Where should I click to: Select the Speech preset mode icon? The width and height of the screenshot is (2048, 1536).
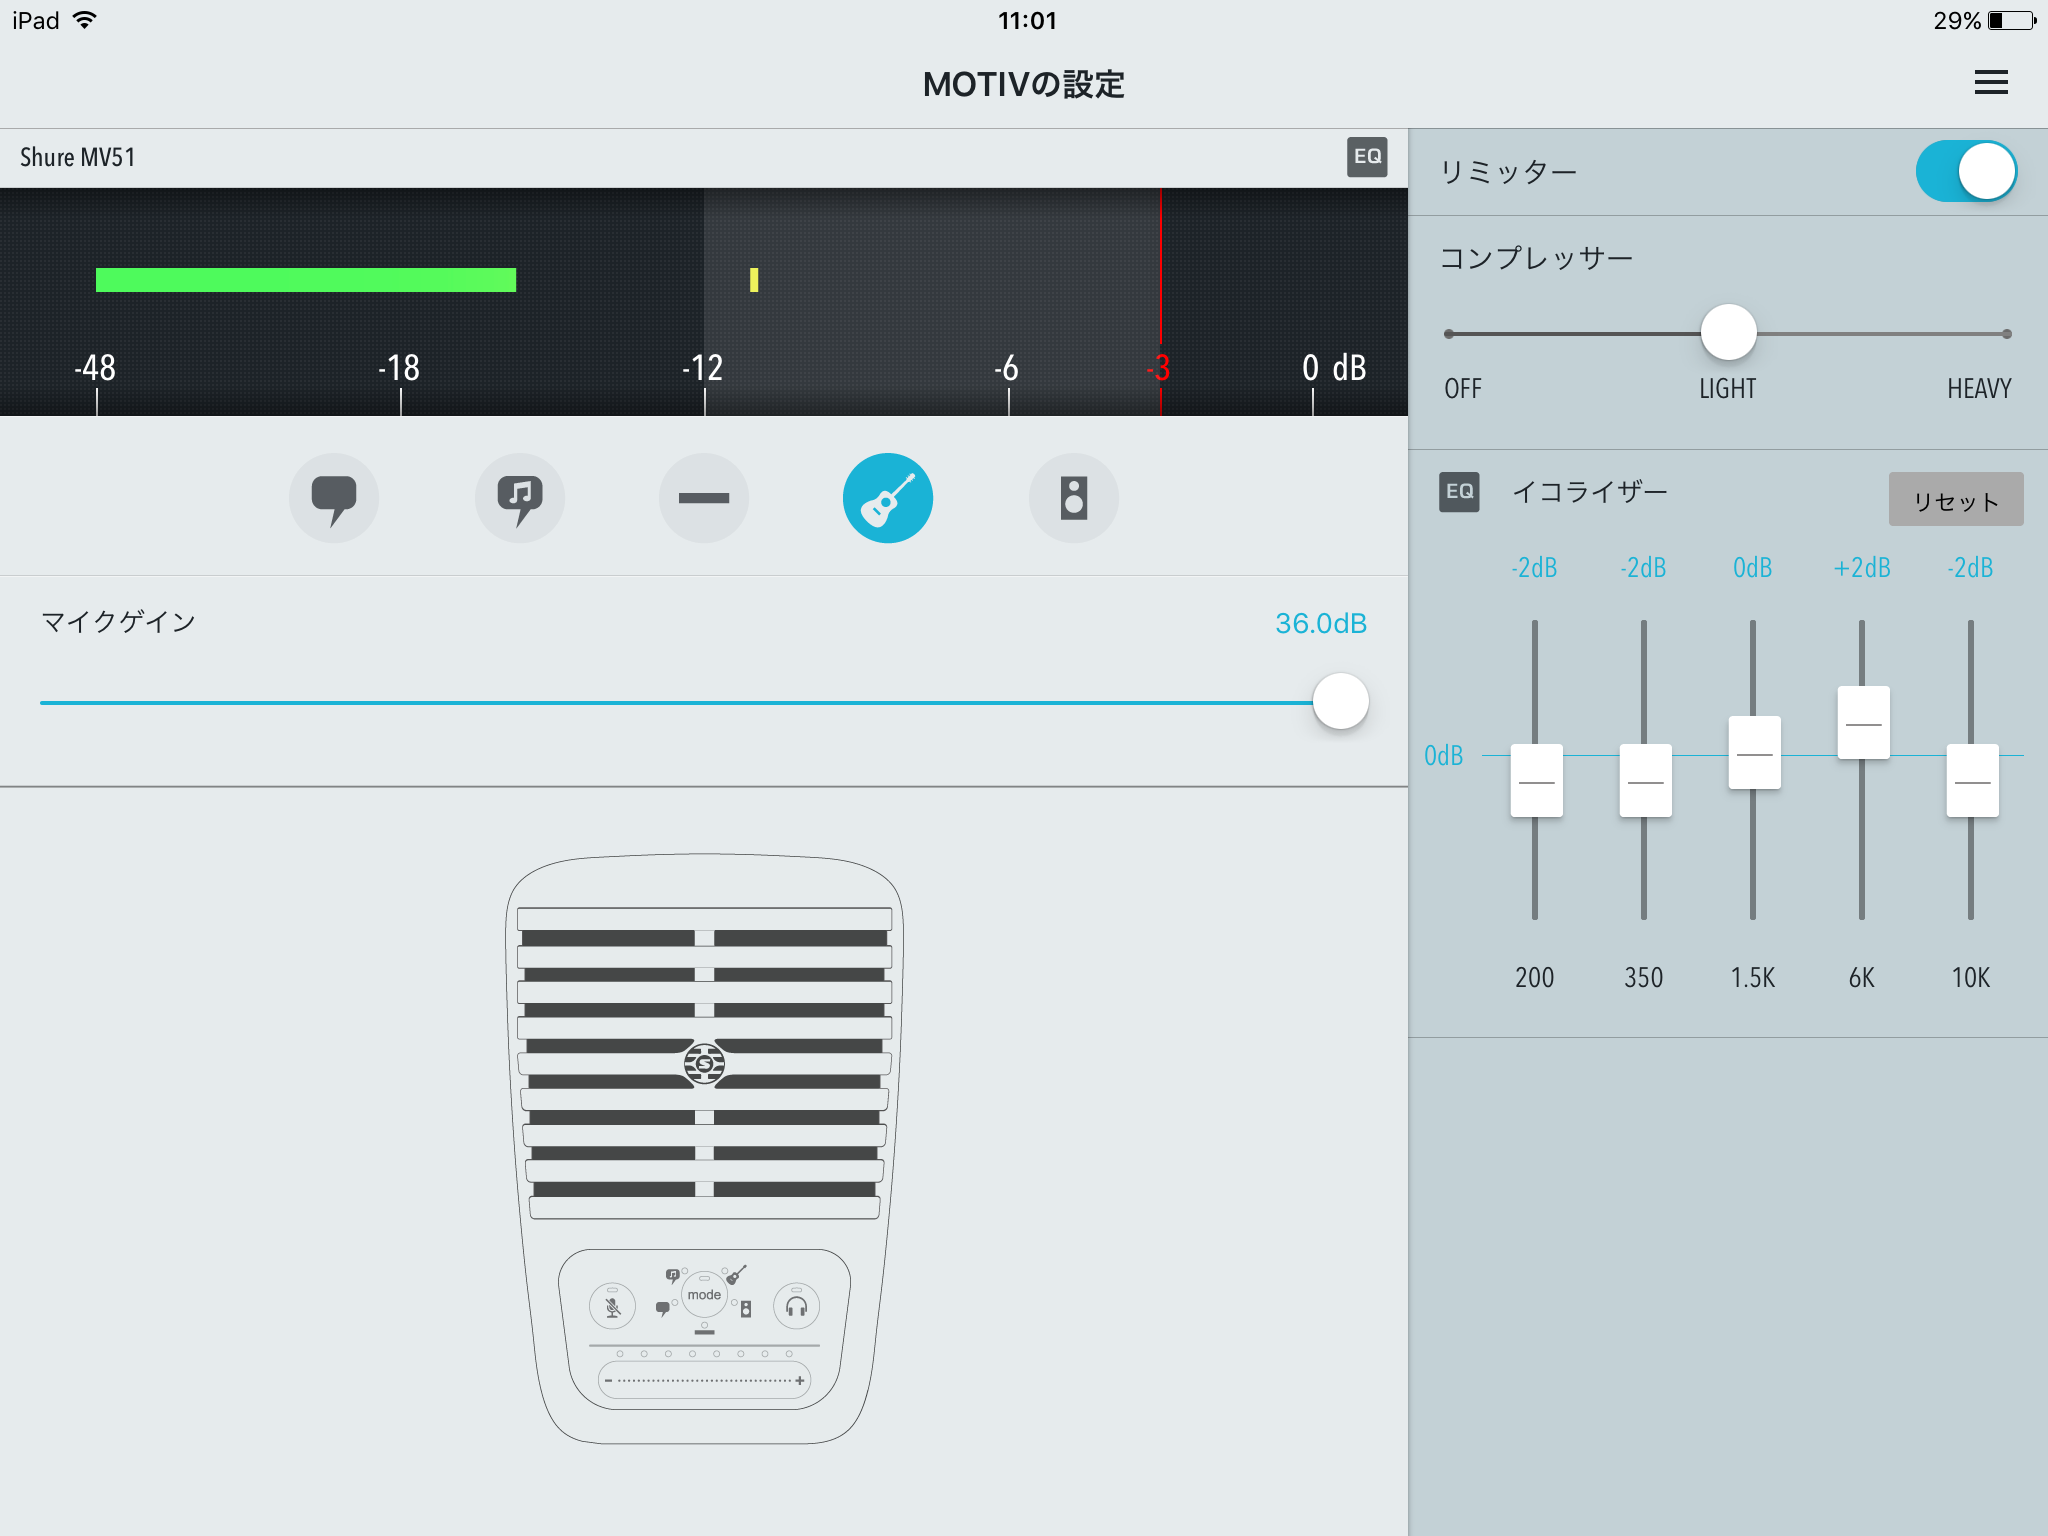(x=334, y=498)
